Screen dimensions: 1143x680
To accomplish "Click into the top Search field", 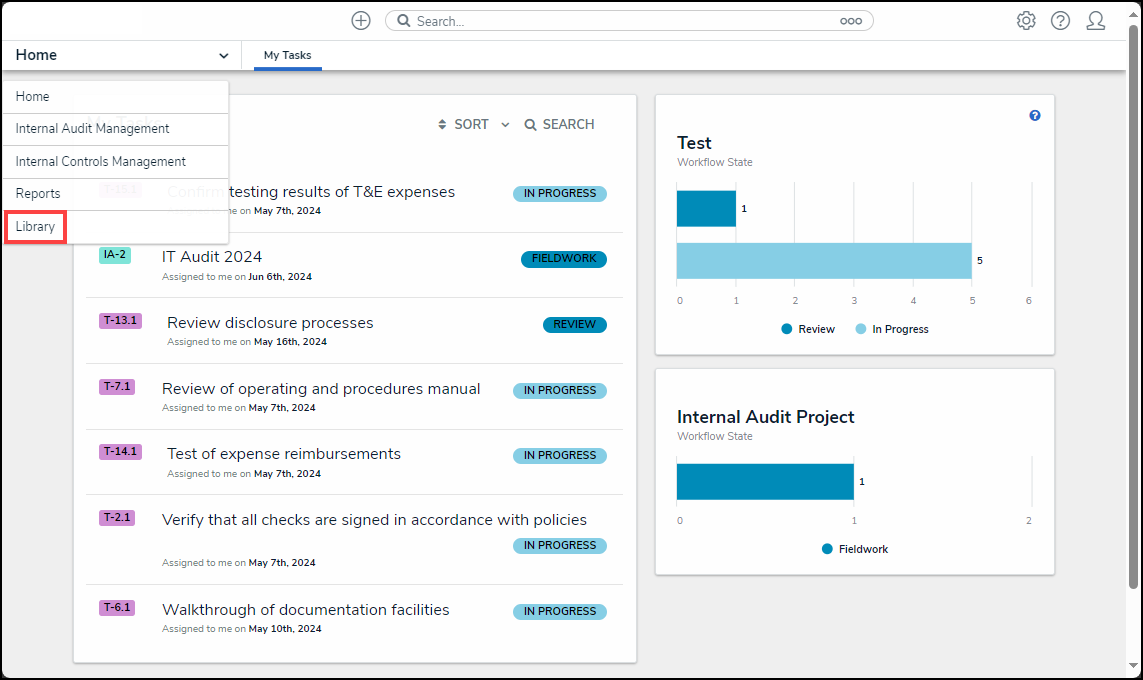I will (620, 21).
